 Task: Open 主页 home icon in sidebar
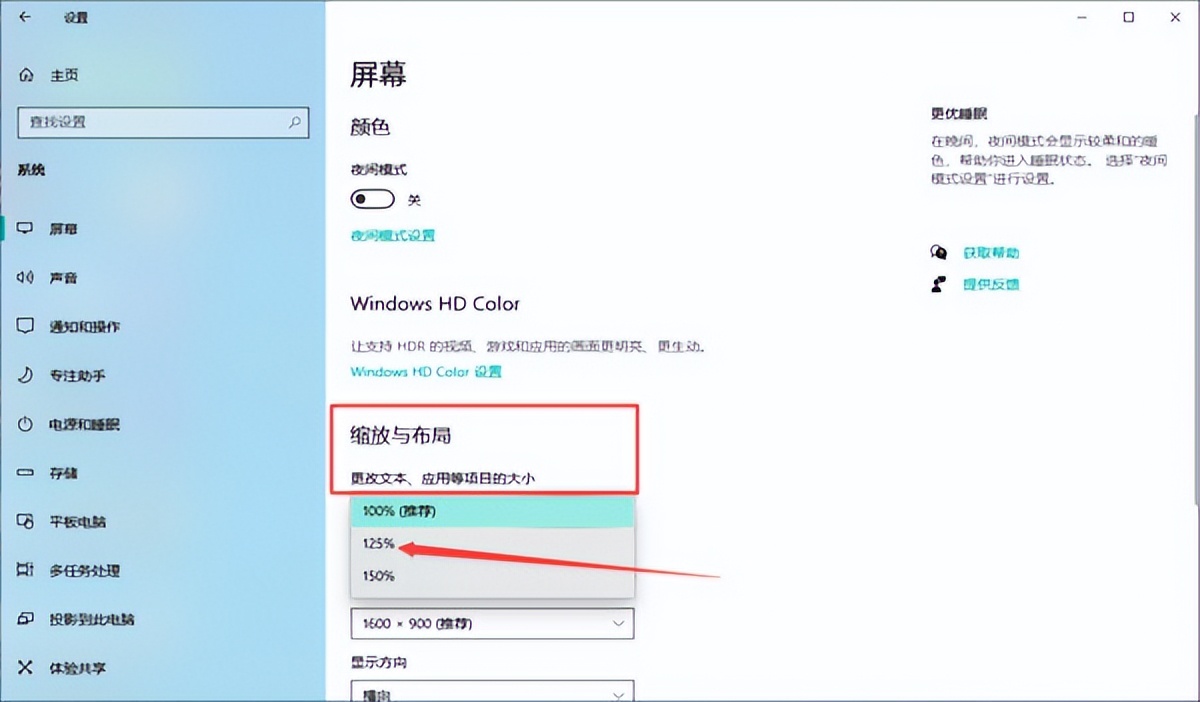tap(26, 75)
